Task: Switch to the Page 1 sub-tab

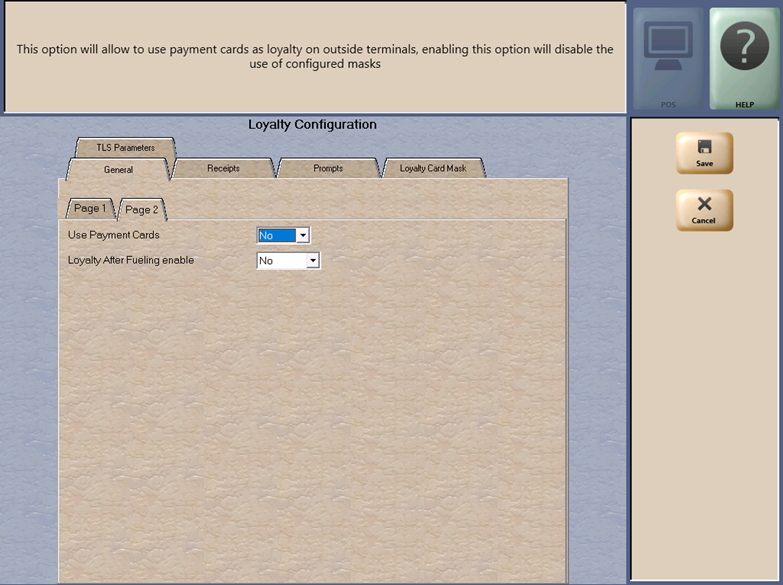Action: pos(89,209)
